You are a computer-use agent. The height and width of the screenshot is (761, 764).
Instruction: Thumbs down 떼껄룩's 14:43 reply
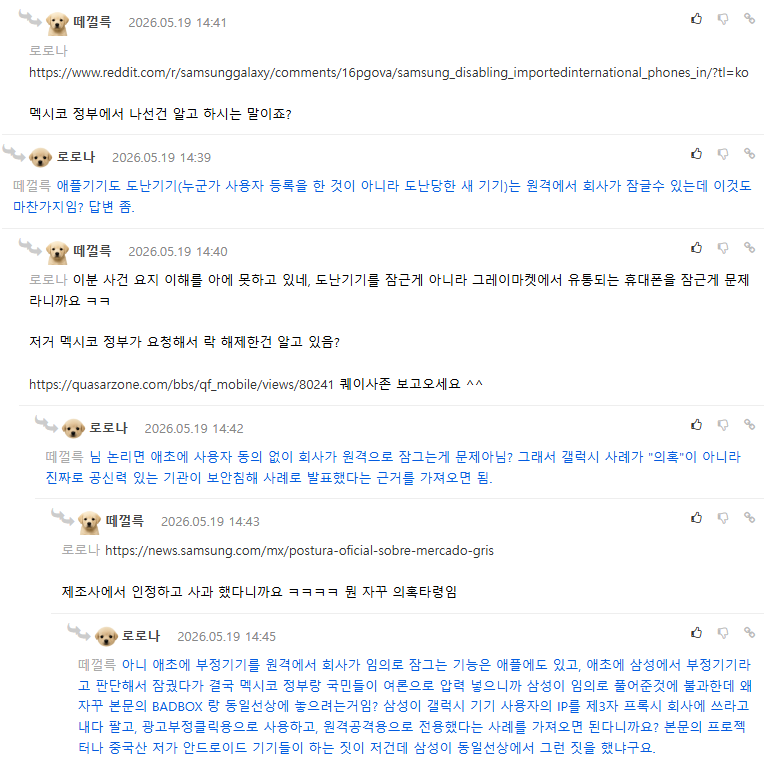723,518
